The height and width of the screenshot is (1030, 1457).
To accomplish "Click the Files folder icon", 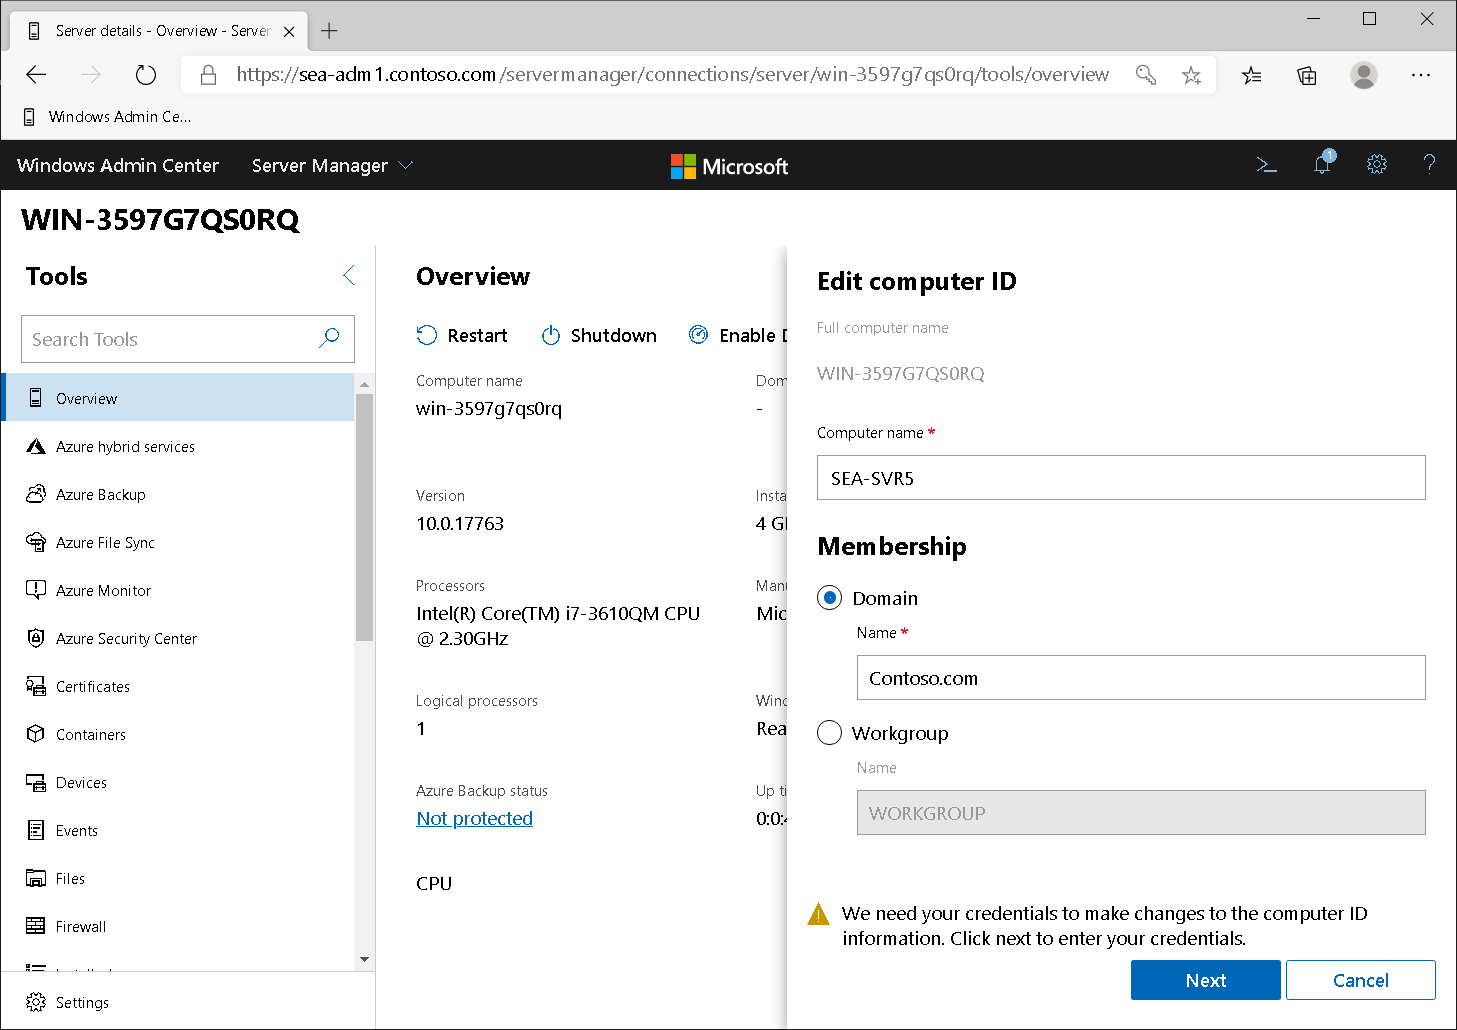I will tap(36, 879).
